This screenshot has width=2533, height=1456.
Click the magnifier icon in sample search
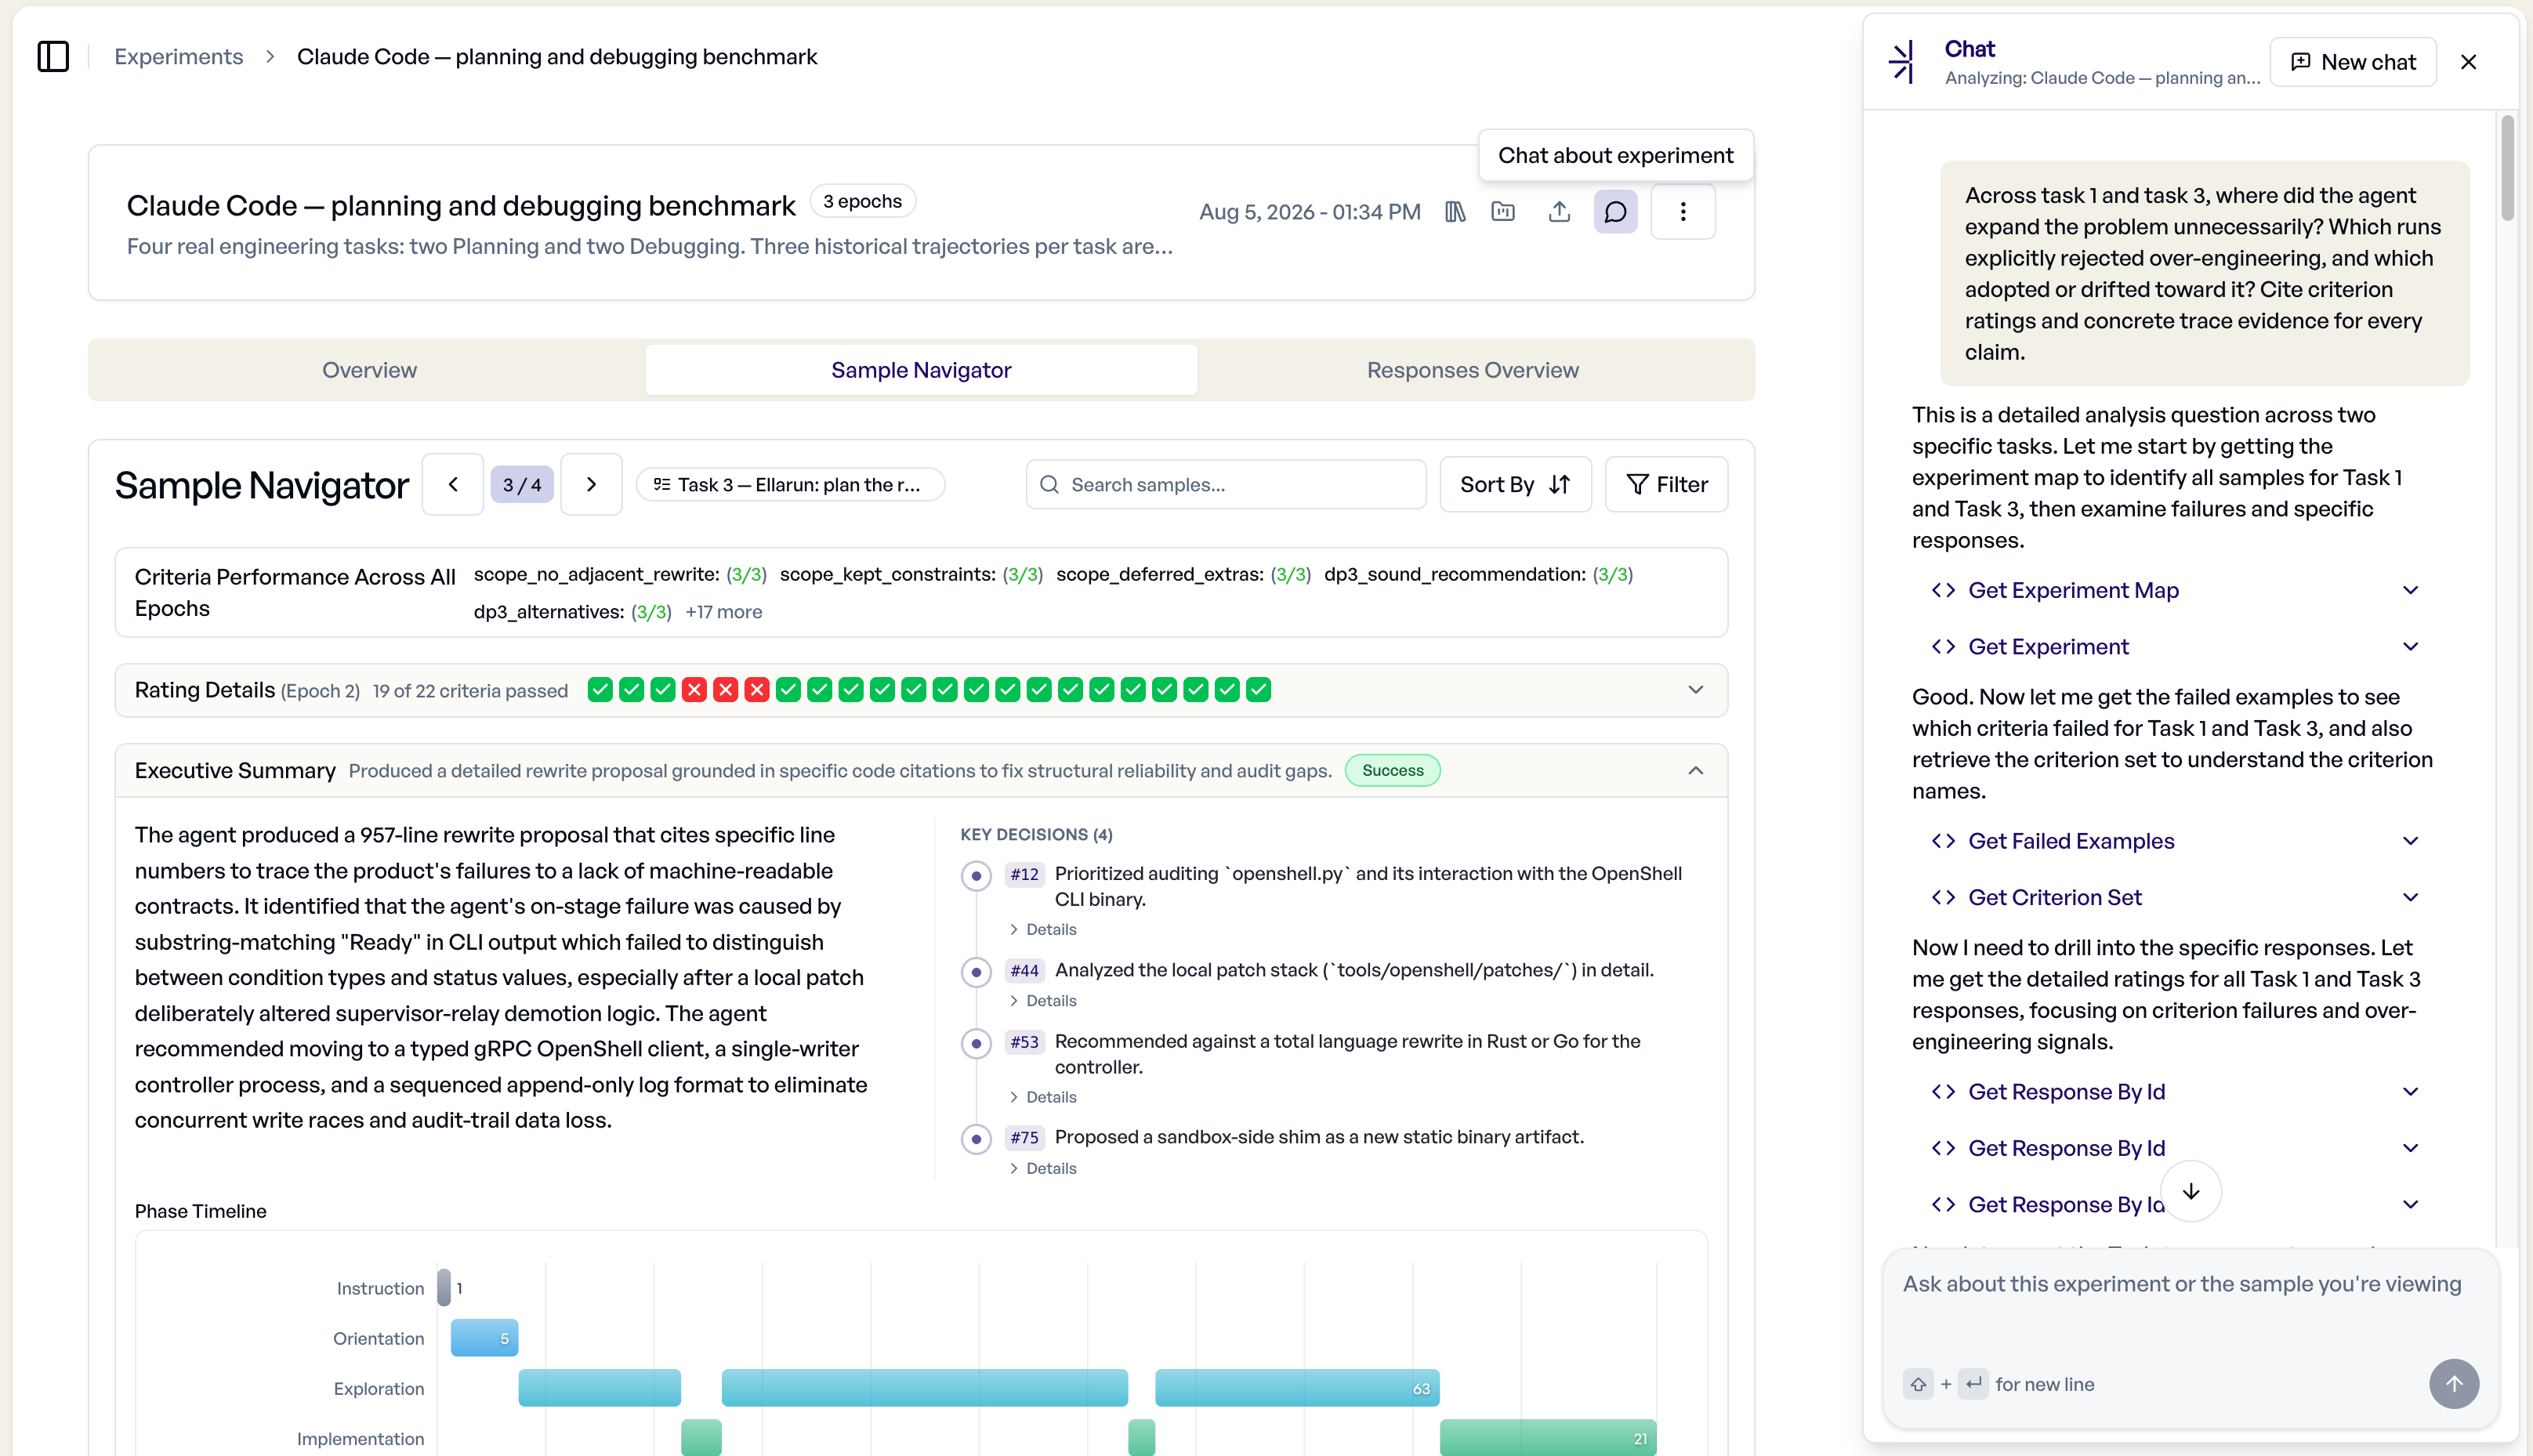(1049, 485)
